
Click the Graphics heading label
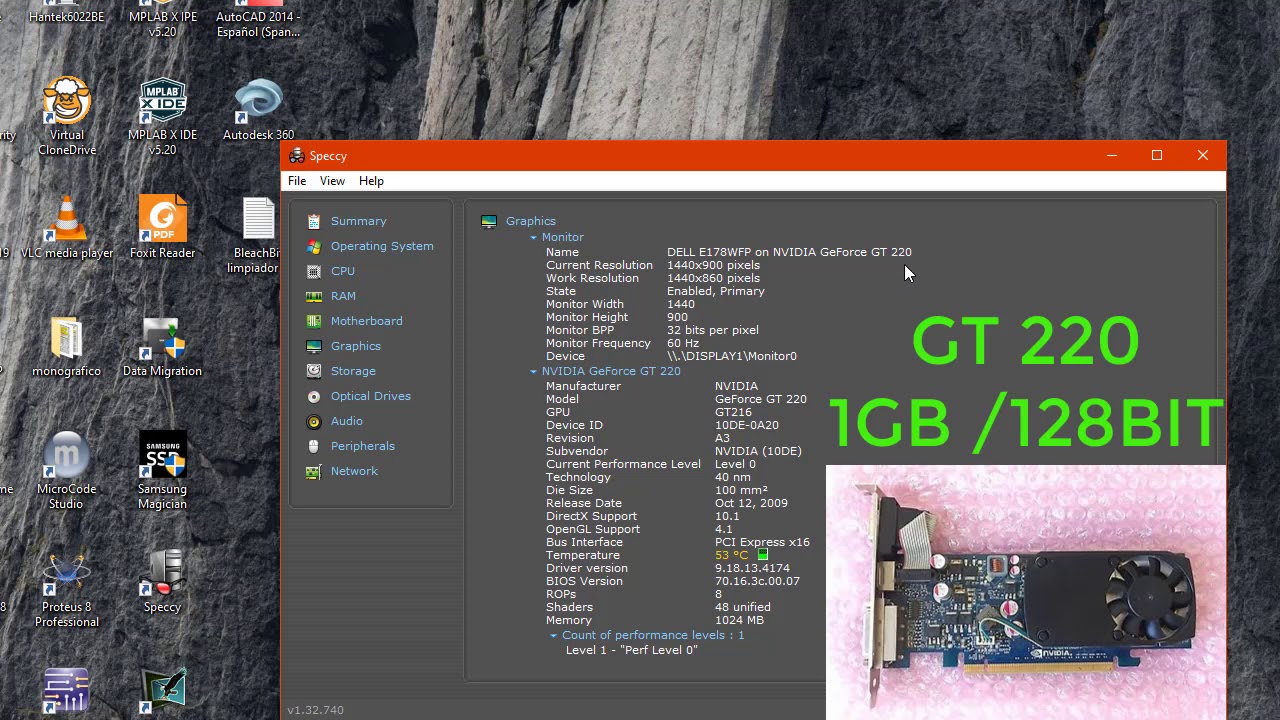pos(530,221)
